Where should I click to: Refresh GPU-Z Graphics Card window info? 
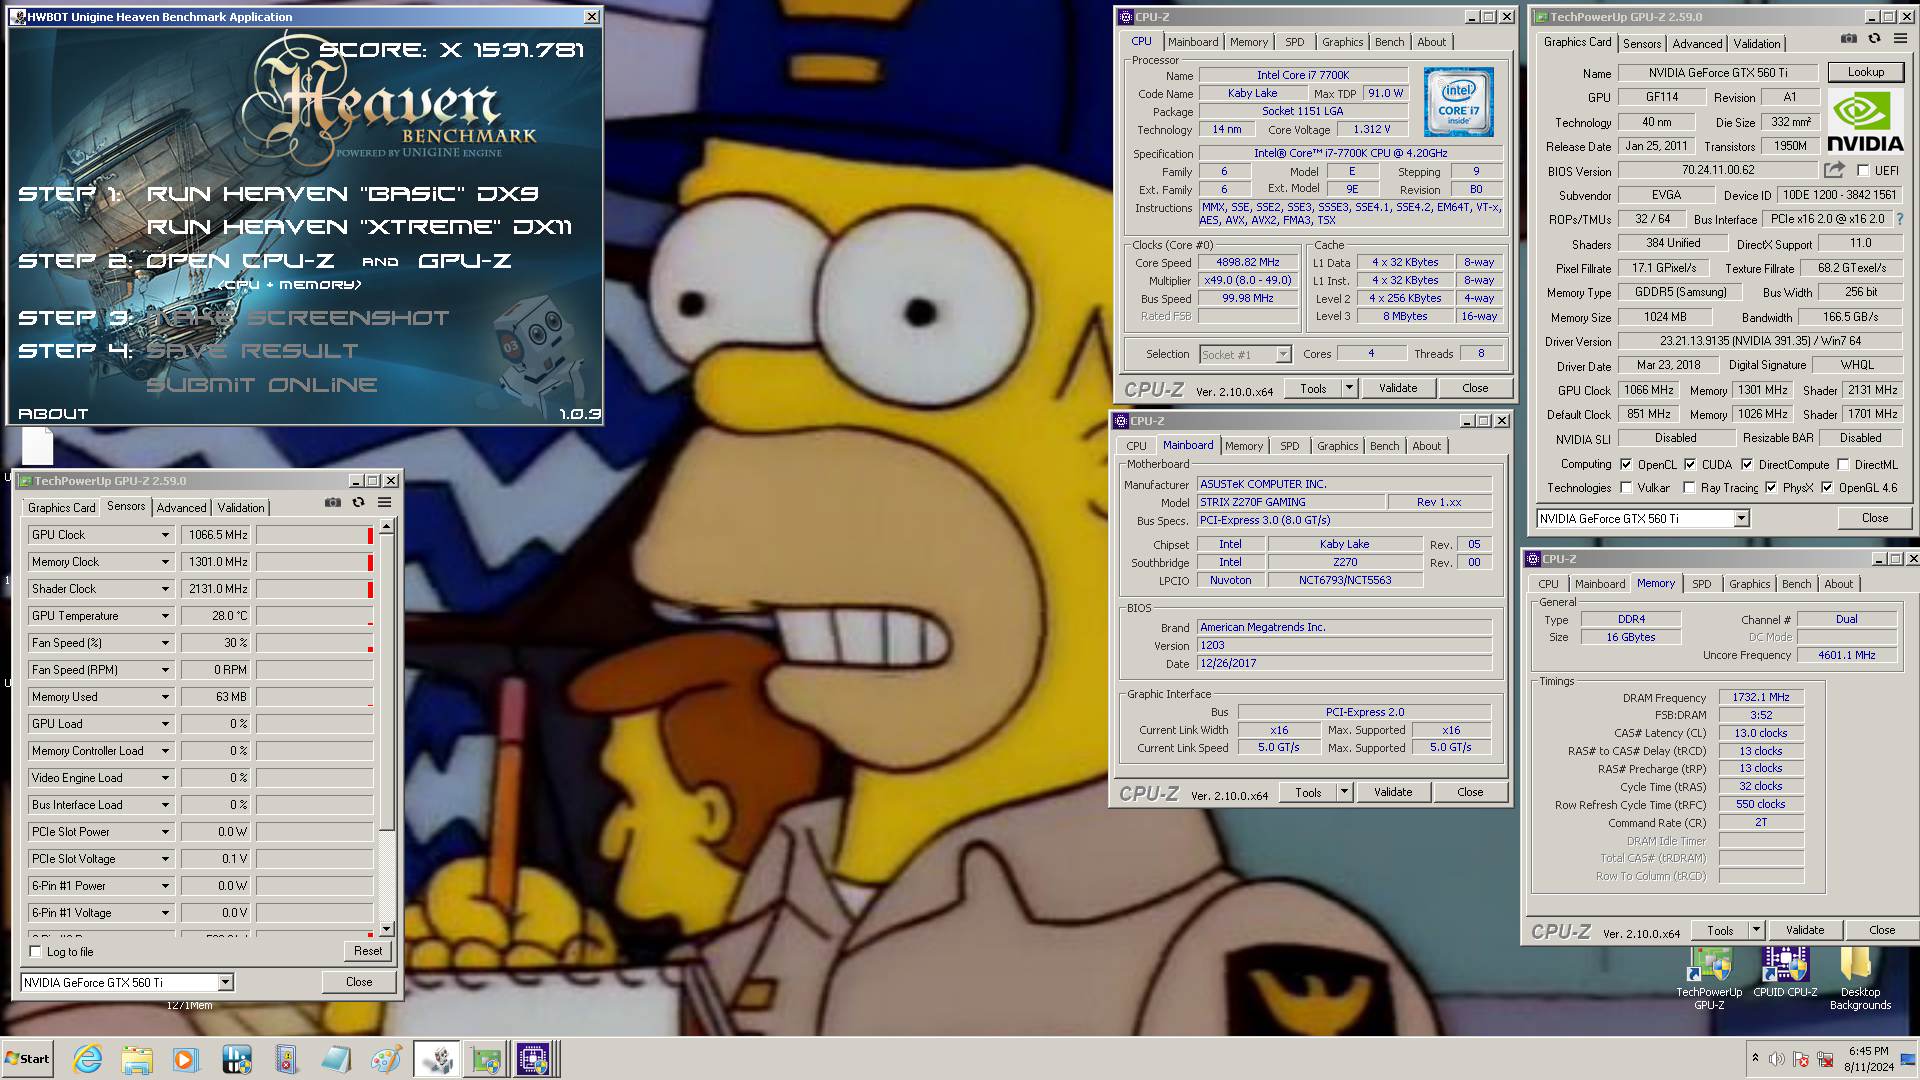[x=1875, y=39]
